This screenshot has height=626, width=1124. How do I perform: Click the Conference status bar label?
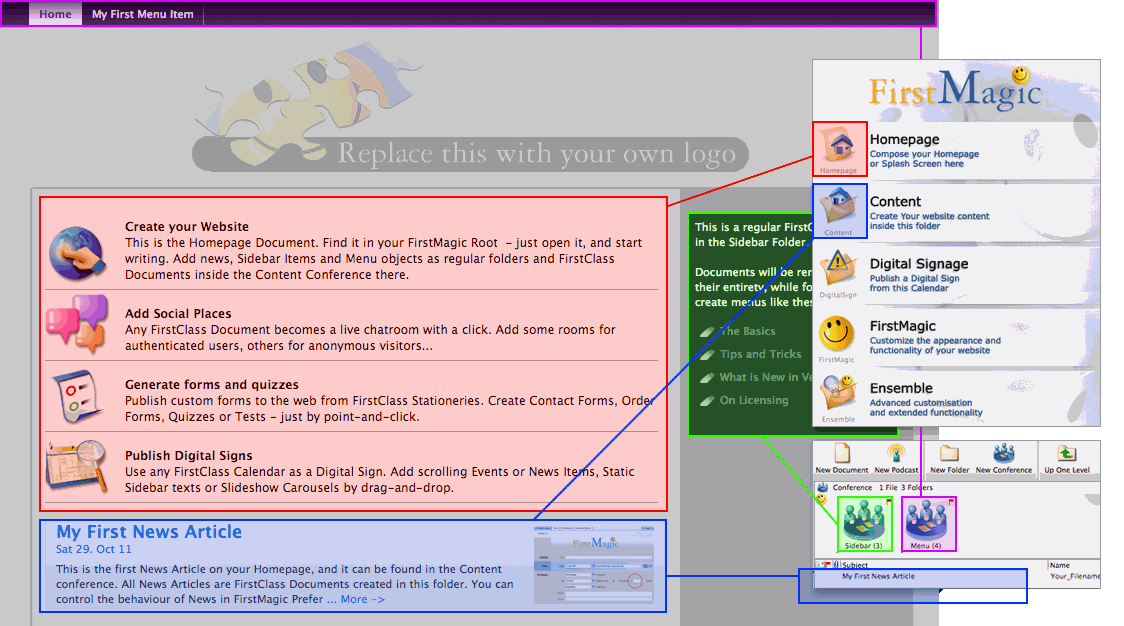point(852,488)
